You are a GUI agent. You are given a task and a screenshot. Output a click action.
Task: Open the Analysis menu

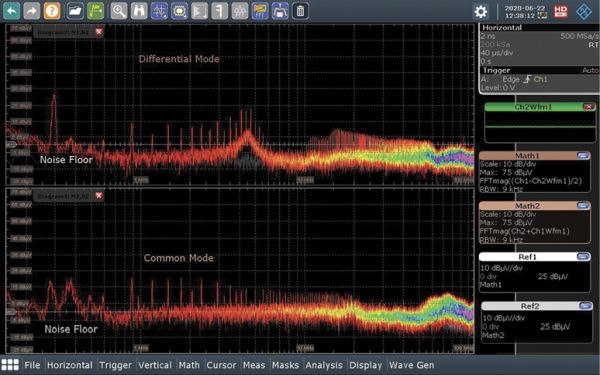(x=324, y=365)
